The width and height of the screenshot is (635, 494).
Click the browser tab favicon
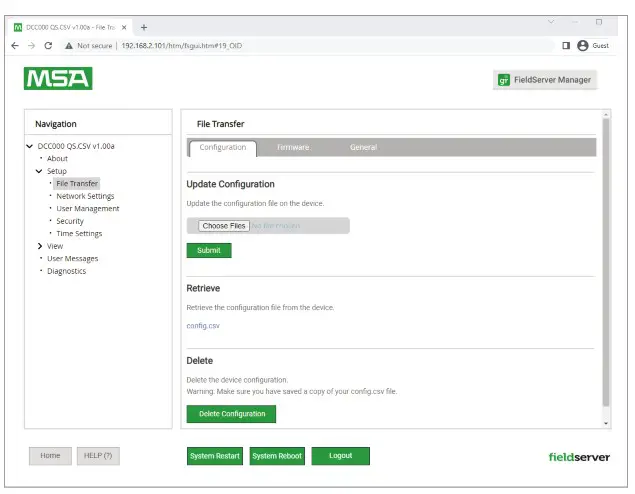18,28
